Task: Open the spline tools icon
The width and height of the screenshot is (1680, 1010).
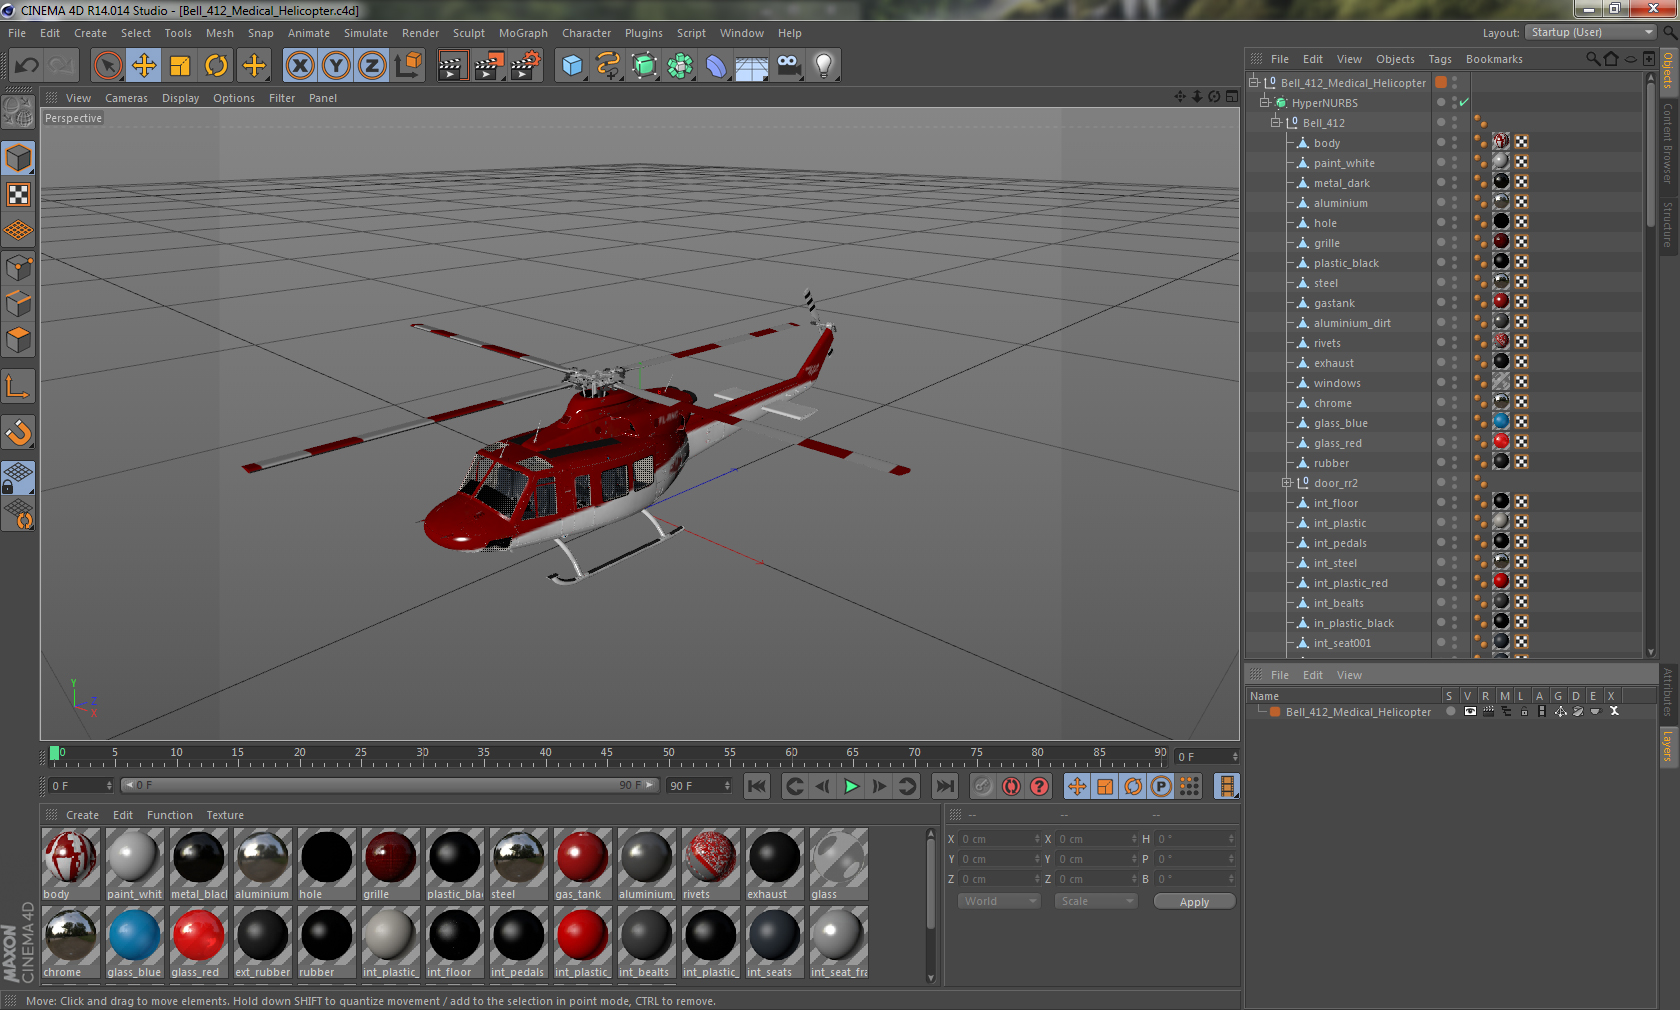Action: pyautogui.click(x=608, y=66)
